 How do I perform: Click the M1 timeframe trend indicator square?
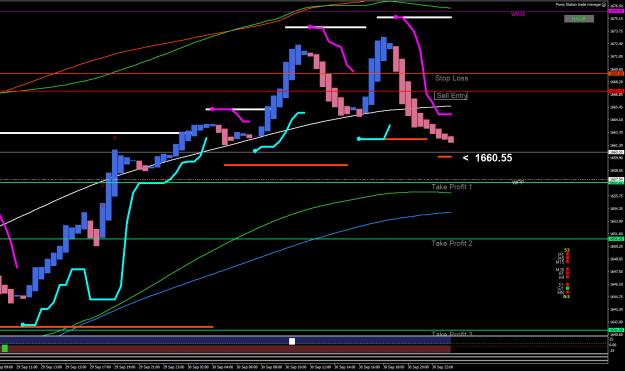[568, 254]
